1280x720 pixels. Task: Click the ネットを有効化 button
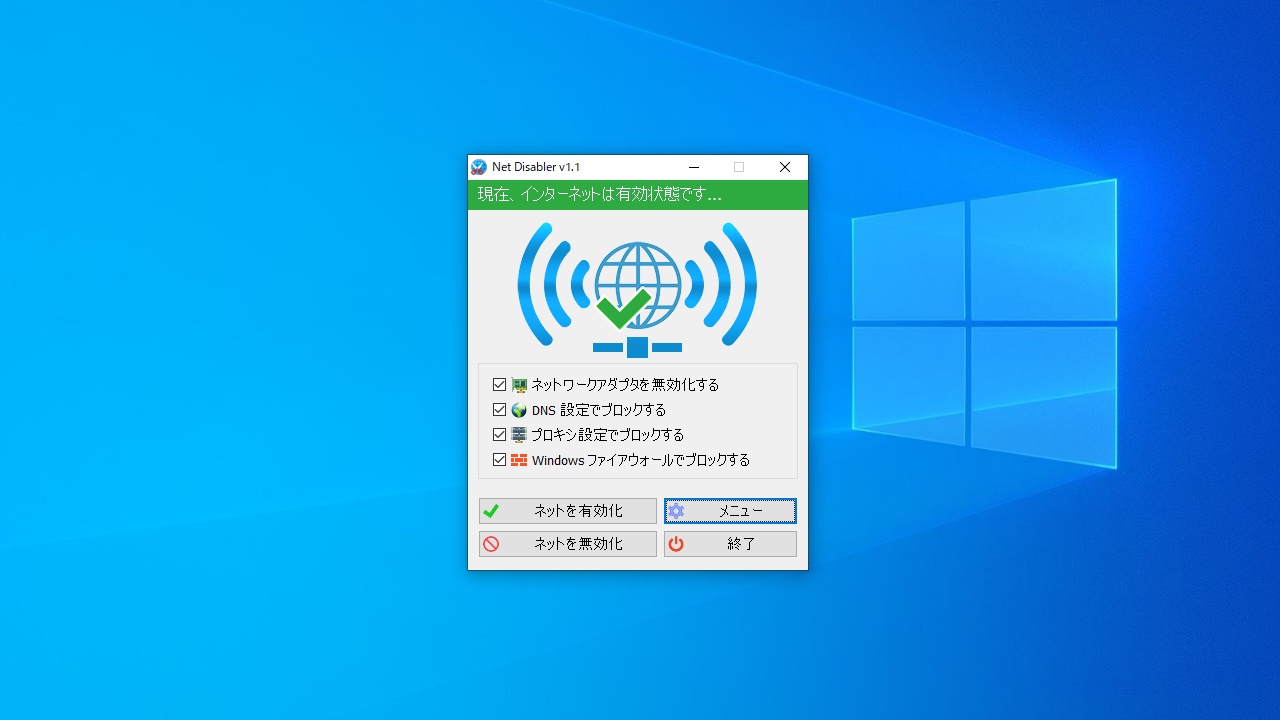click(568, 511)
